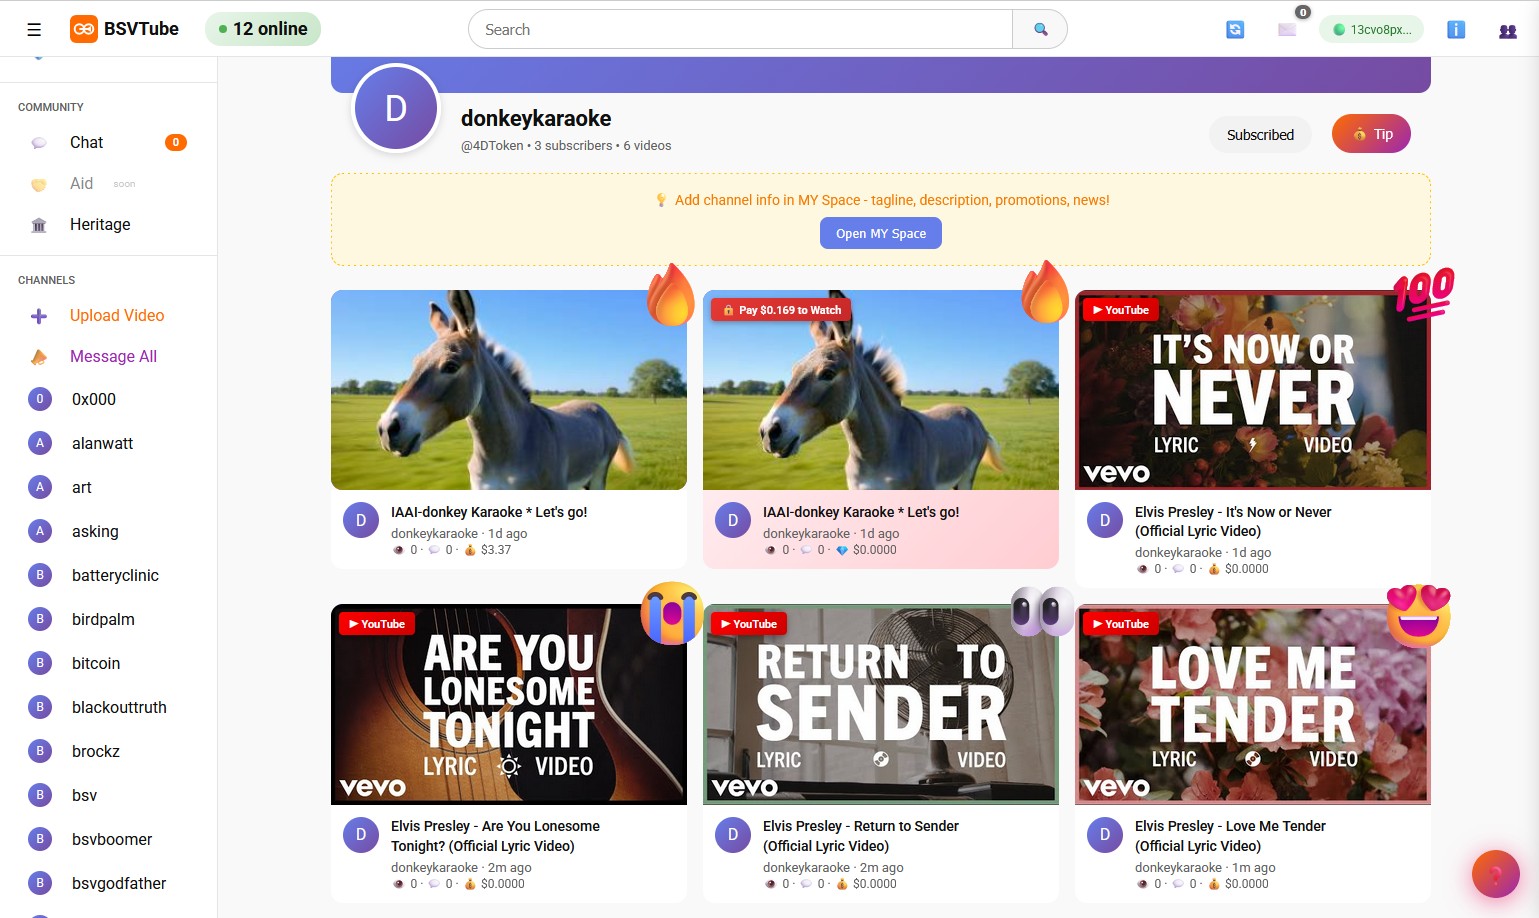Screen dimensions: 1539x918
Task: Open Aid in the community sidebar
Action: coord(108,183)
